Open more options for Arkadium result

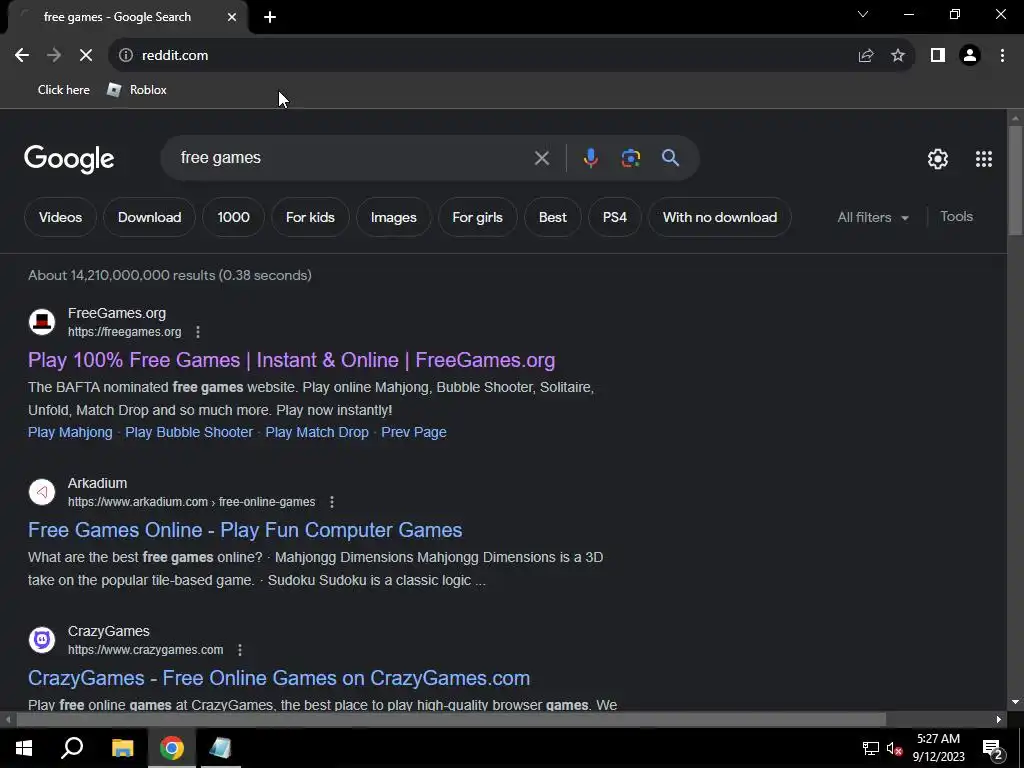click(x=332, y=502)
